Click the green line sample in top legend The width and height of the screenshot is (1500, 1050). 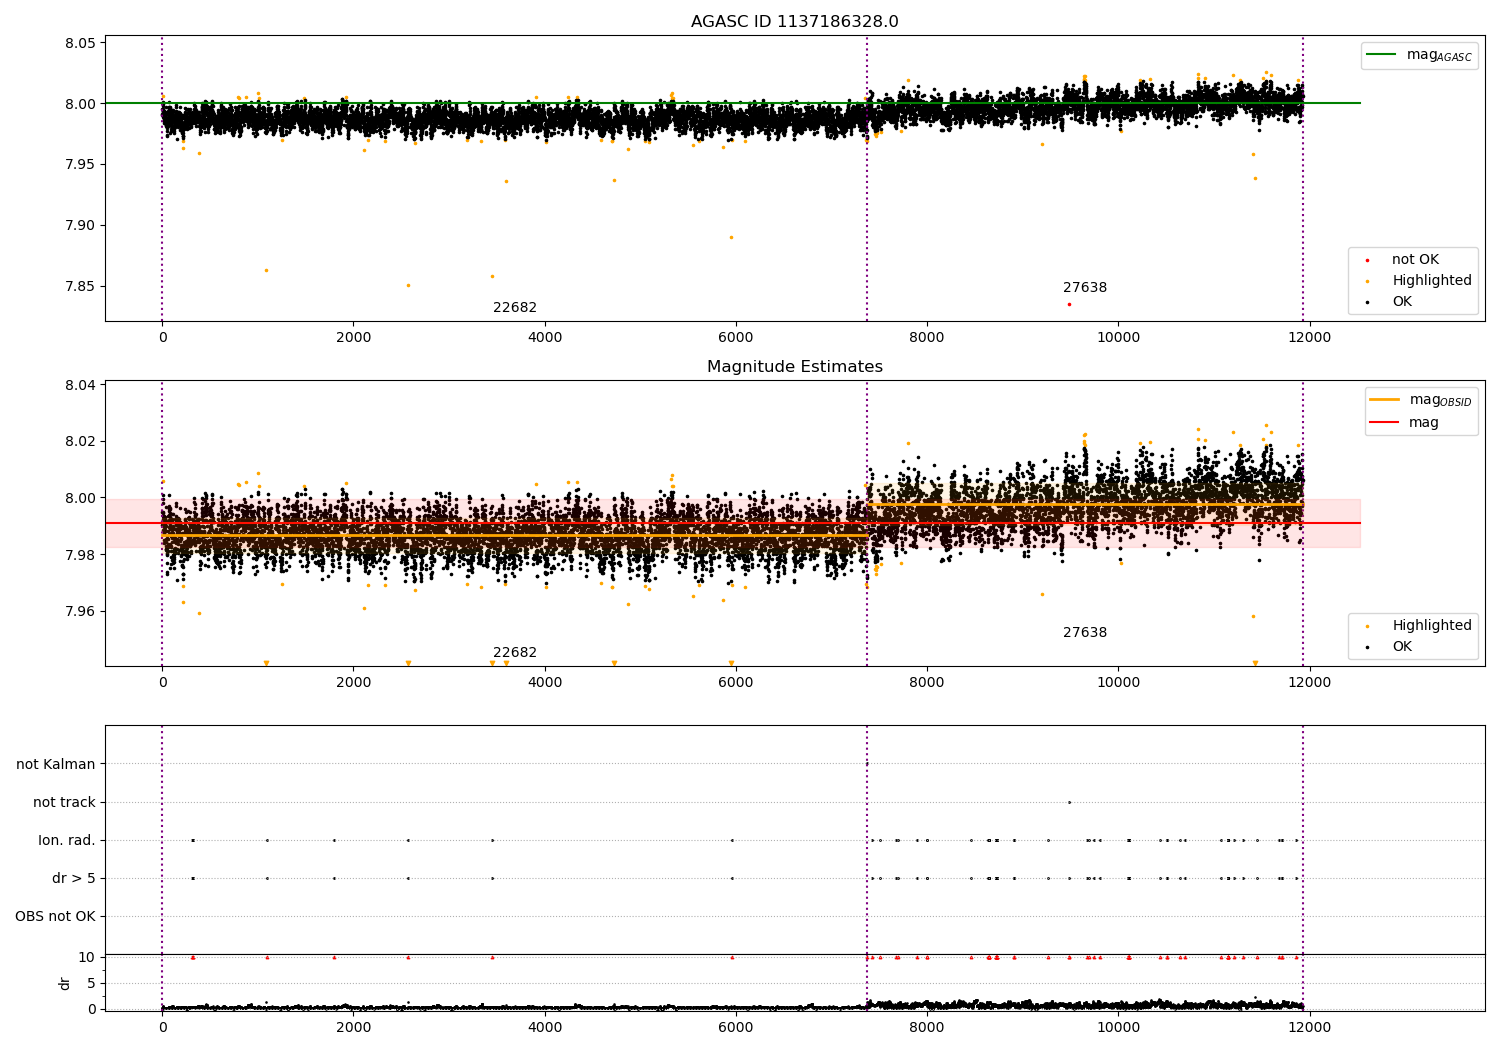pos(1381,55)
